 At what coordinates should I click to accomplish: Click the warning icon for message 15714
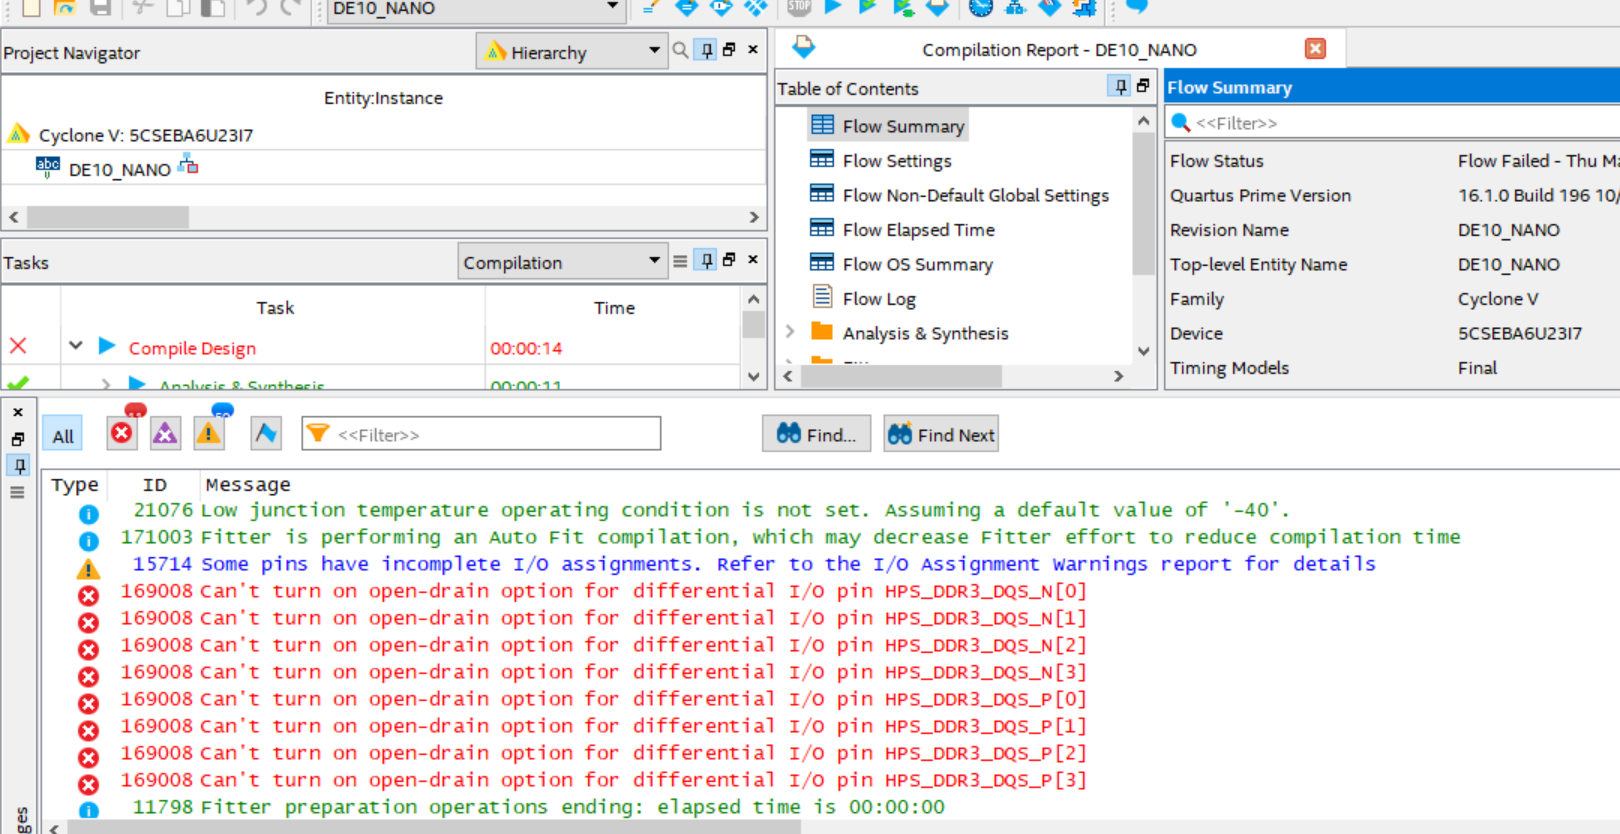(x=89, y=569)
